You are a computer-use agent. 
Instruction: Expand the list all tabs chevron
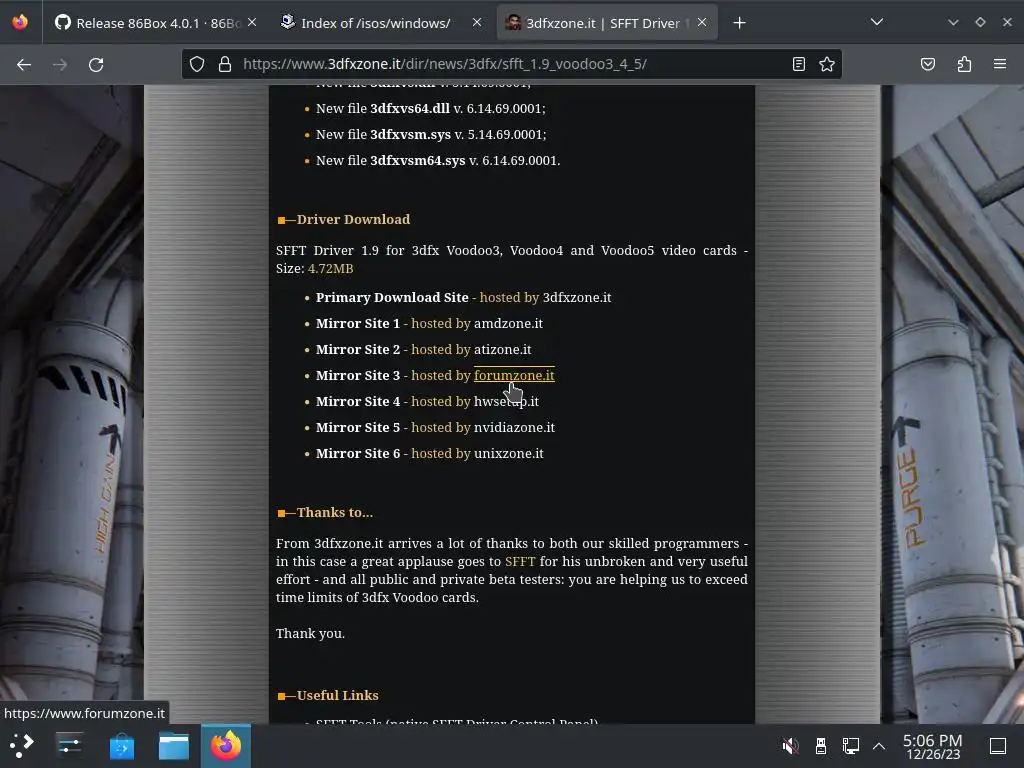click(x=877, y=22)
